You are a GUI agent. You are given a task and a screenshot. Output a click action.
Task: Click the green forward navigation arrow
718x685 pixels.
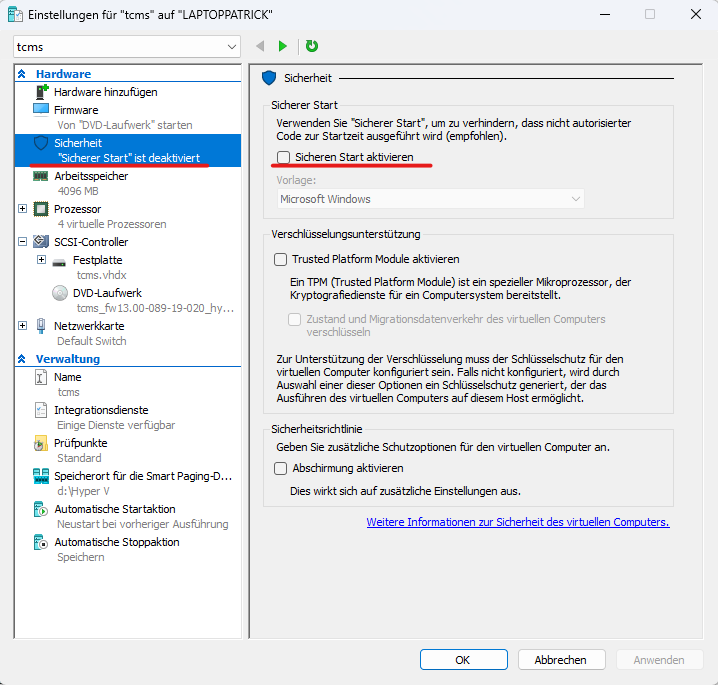[283, 46]
